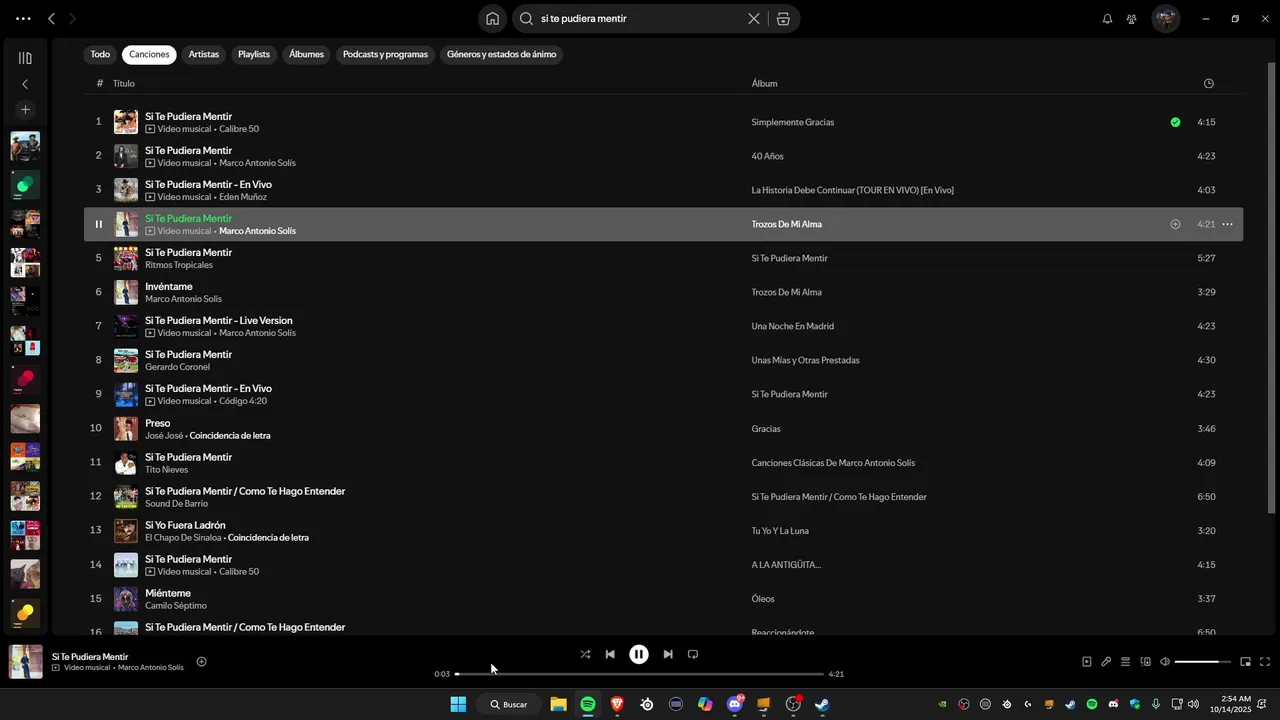Viewport: 1280px width, 720px height.
Task: Select Géneros y estados de ánimo tab
Action: coord(501,54)
